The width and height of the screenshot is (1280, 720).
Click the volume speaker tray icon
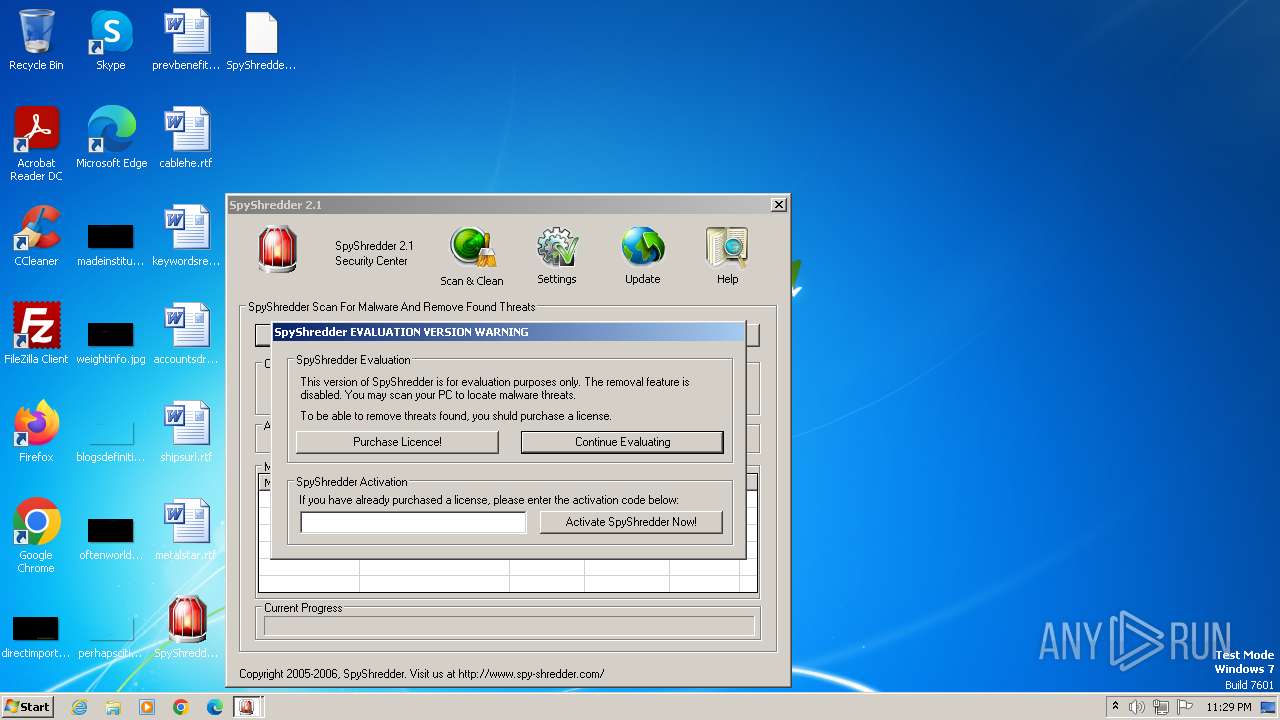pyautogui.click(x=1137, y=707)
